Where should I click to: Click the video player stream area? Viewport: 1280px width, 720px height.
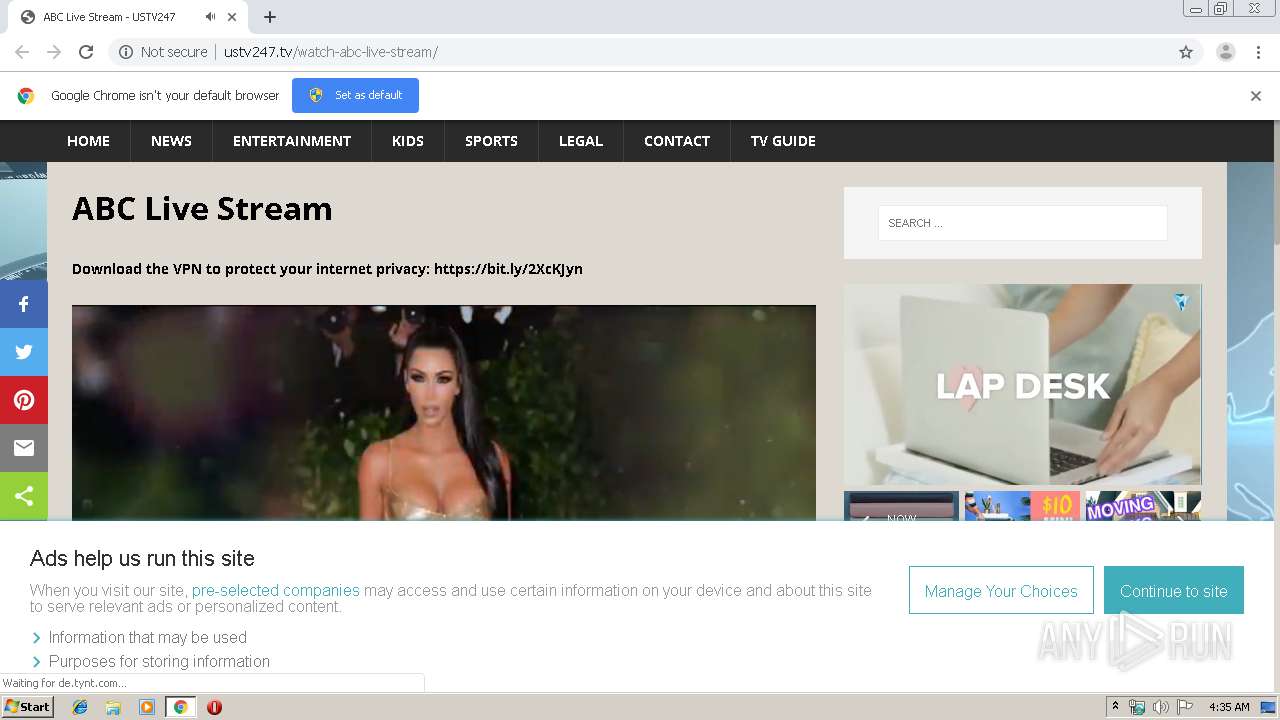(x=444, y=413)
